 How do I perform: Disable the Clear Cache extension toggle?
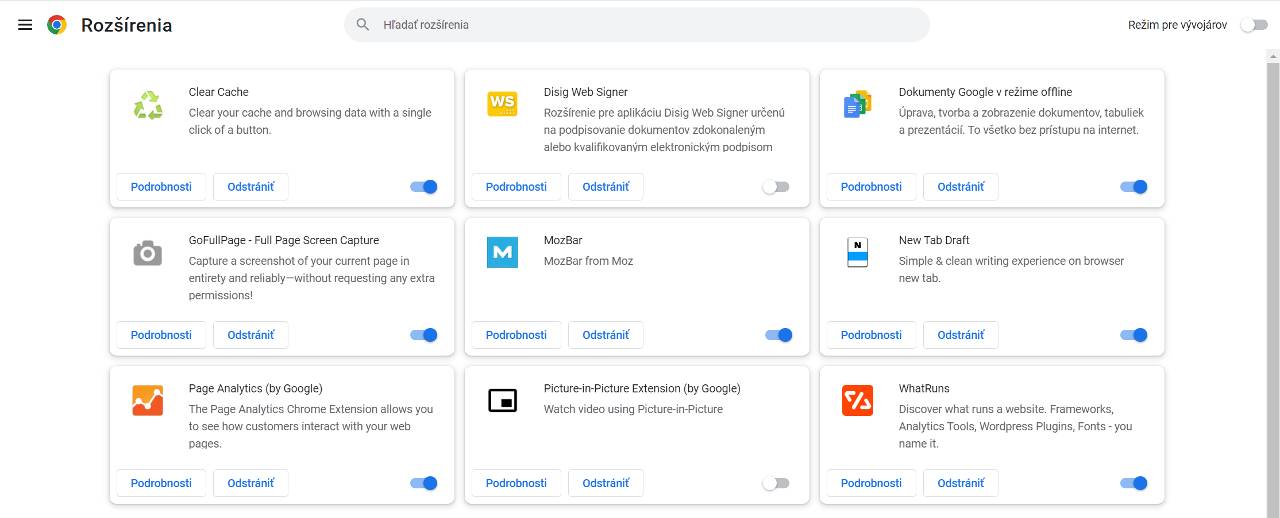click(424, 187)
